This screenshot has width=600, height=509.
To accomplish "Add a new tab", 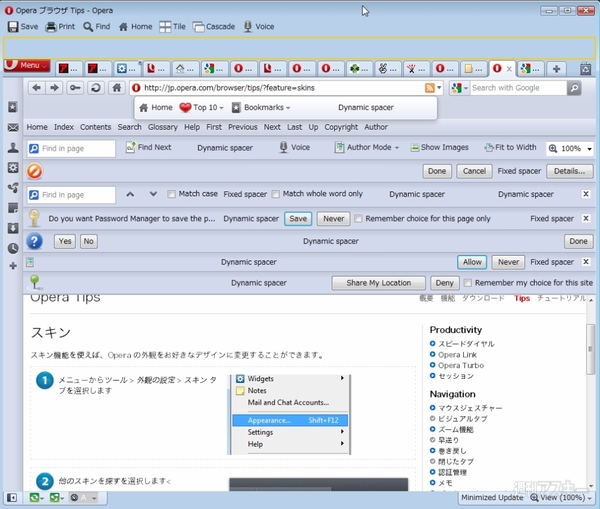I will tap(556, 69).
